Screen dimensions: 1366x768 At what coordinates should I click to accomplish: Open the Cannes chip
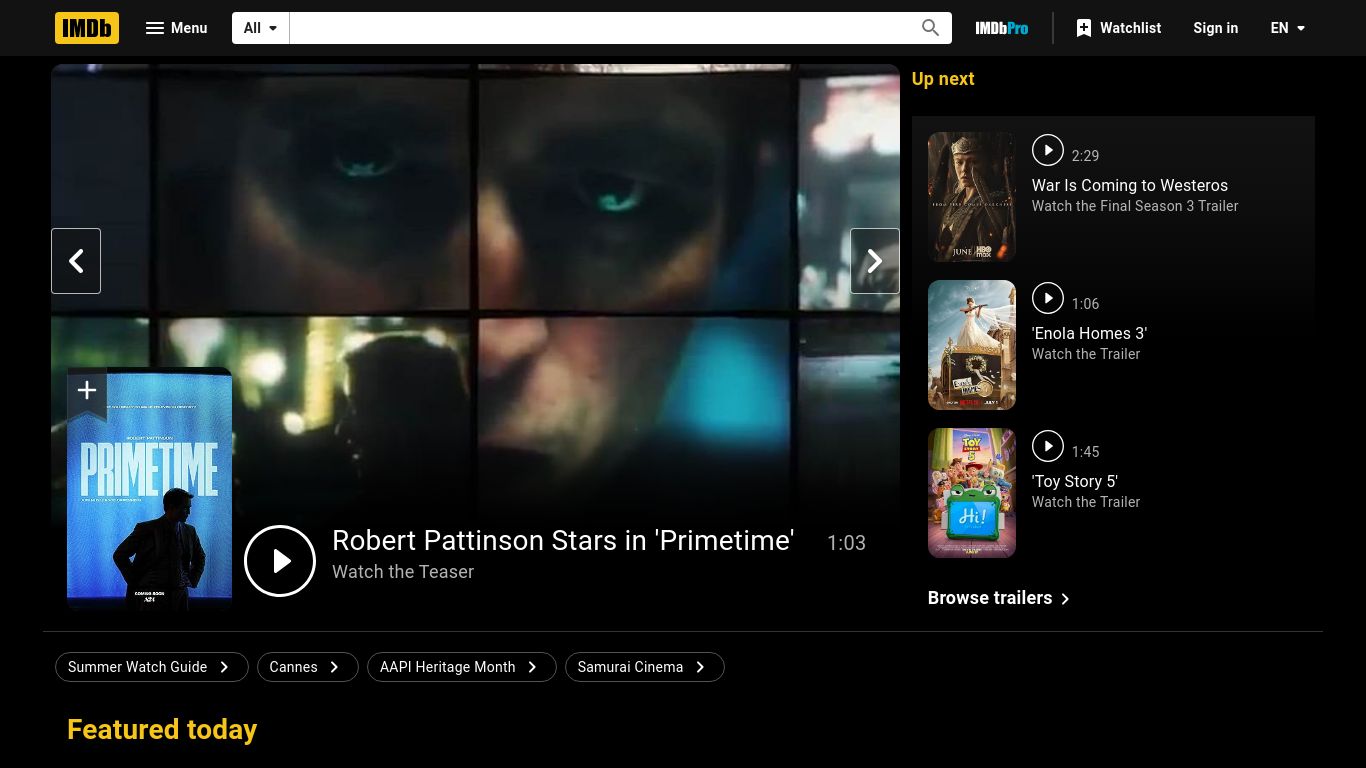pyautogui.click(x=307, y=667)
